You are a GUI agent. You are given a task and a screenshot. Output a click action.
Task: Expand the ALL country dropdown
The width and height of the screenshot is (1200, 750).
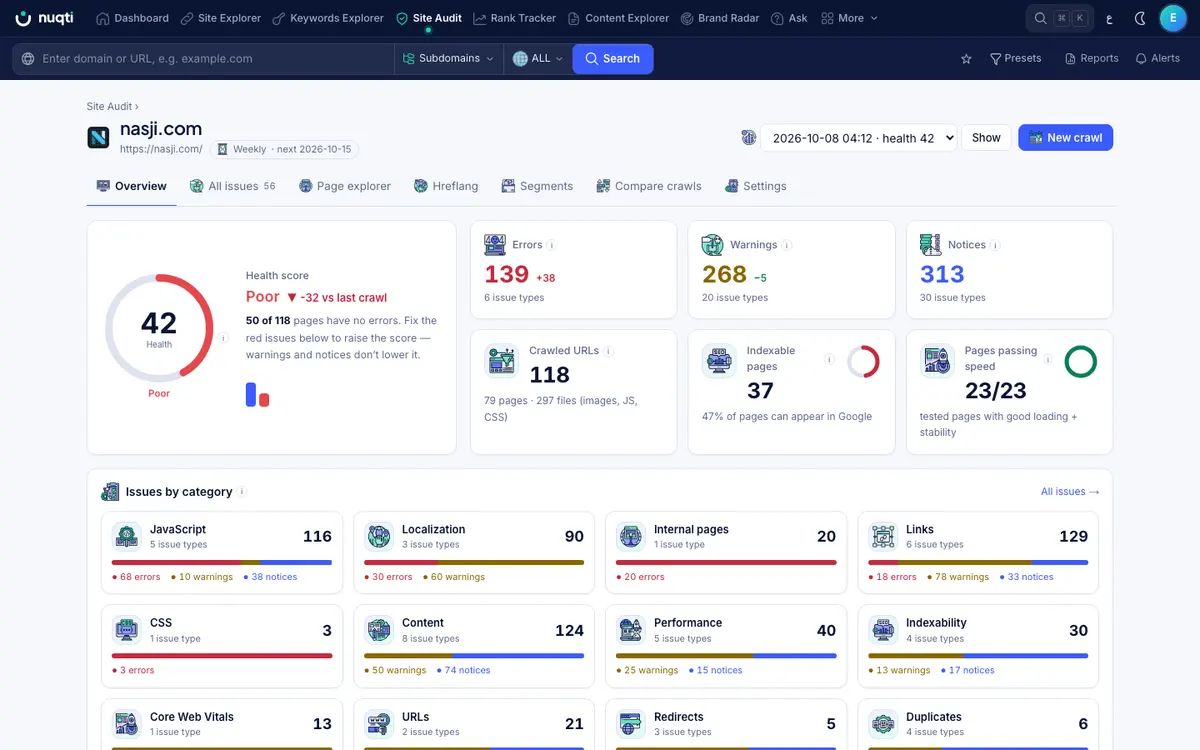(x=538, y=59)
